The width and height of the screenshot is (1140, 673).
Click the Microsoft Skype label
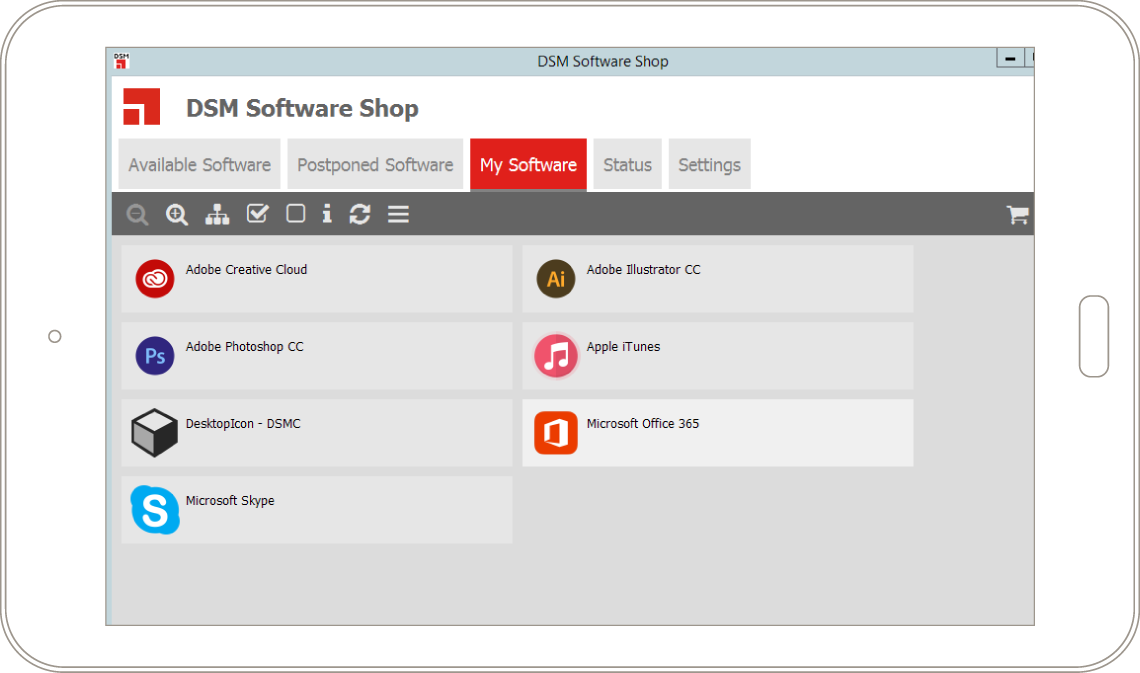[x=230, y=501]
